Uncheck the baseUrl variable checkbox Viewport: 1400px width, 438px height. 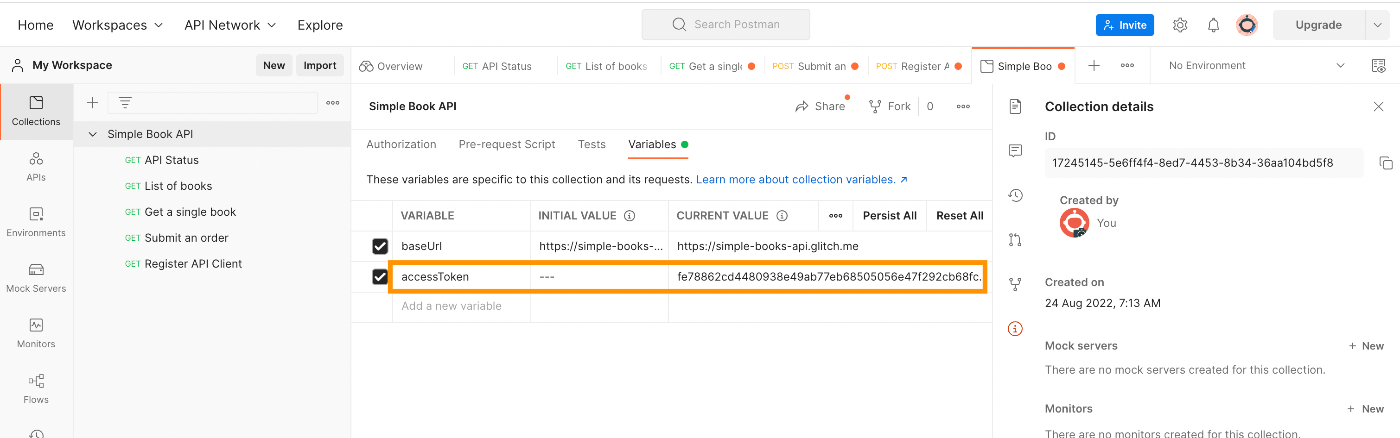click(380, 246)
